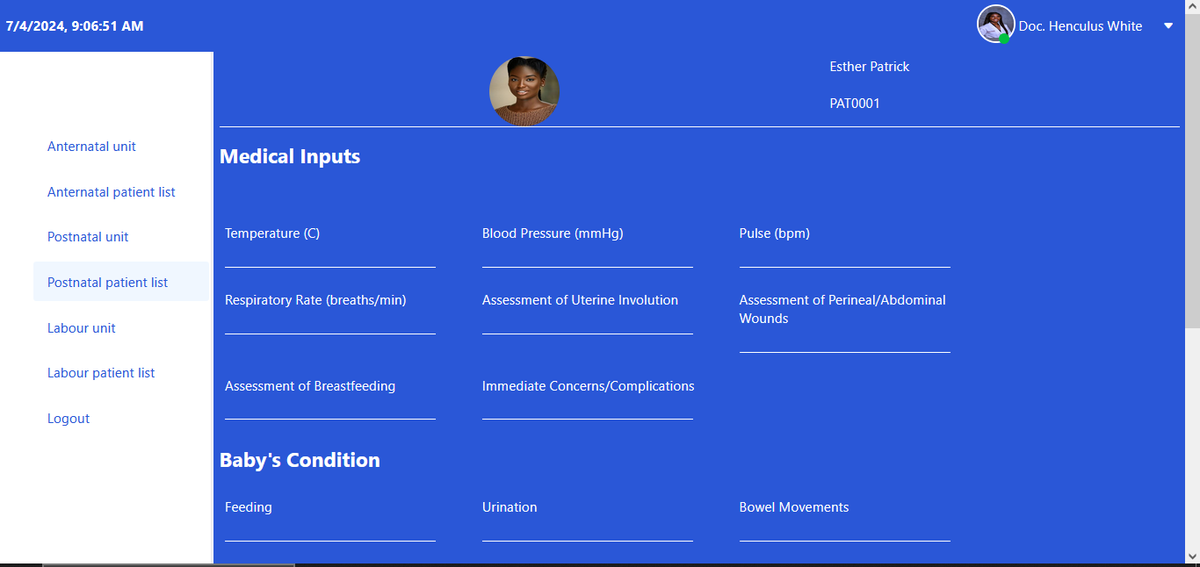Go to Anternatal unit
Screen dimensions: 1200x567
(x=92, y=146)
